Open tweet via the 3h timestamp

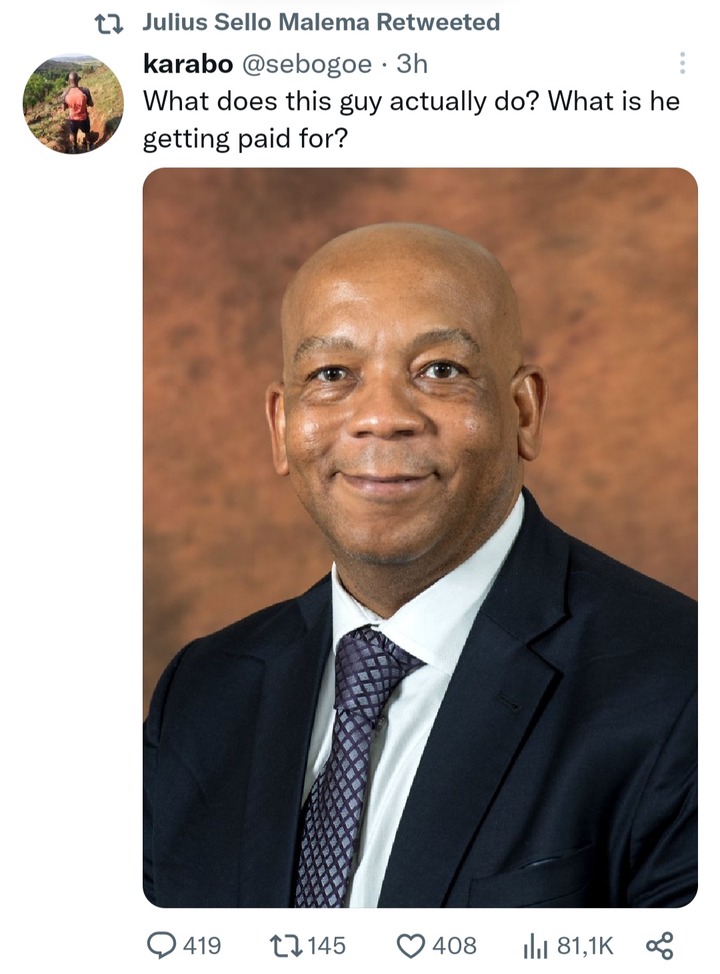412,63
